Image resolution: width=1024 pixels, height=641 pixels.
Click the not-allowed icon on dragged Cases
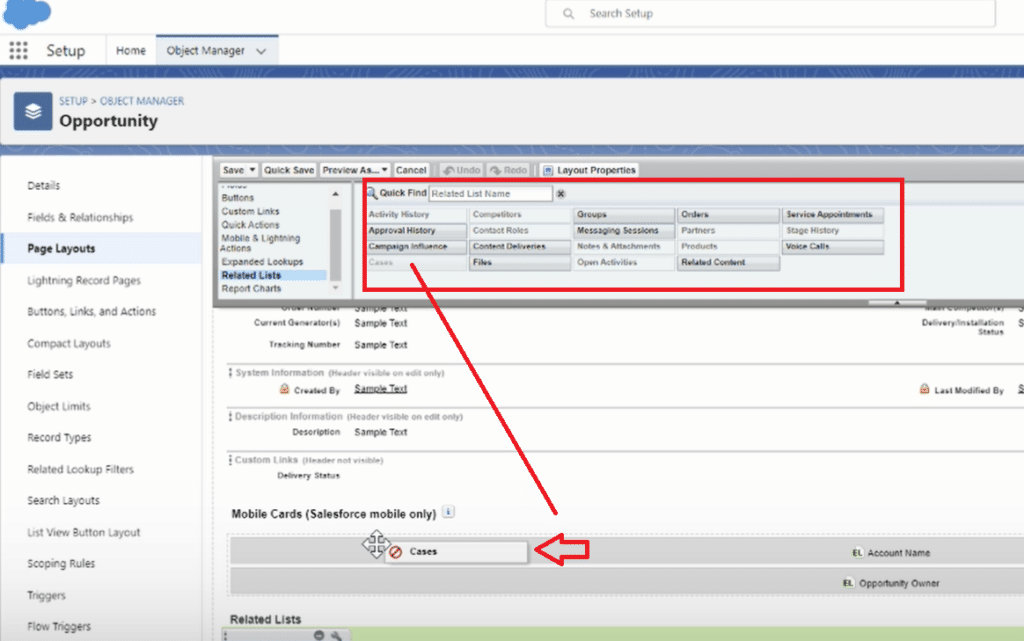tap(395, 552)
